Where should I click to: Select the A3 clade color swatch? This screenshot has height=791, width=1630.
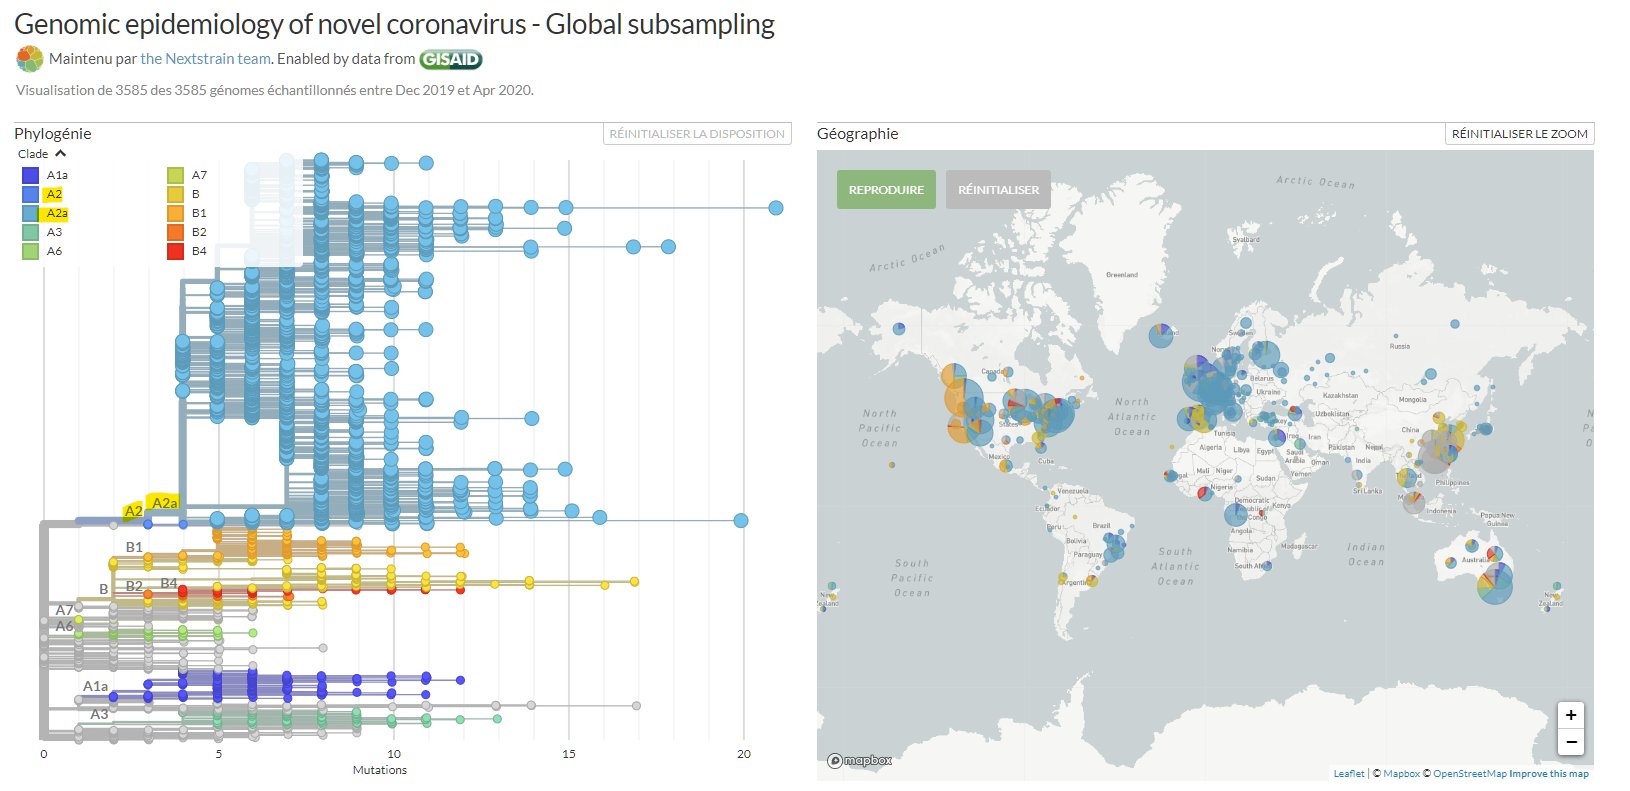31,232
